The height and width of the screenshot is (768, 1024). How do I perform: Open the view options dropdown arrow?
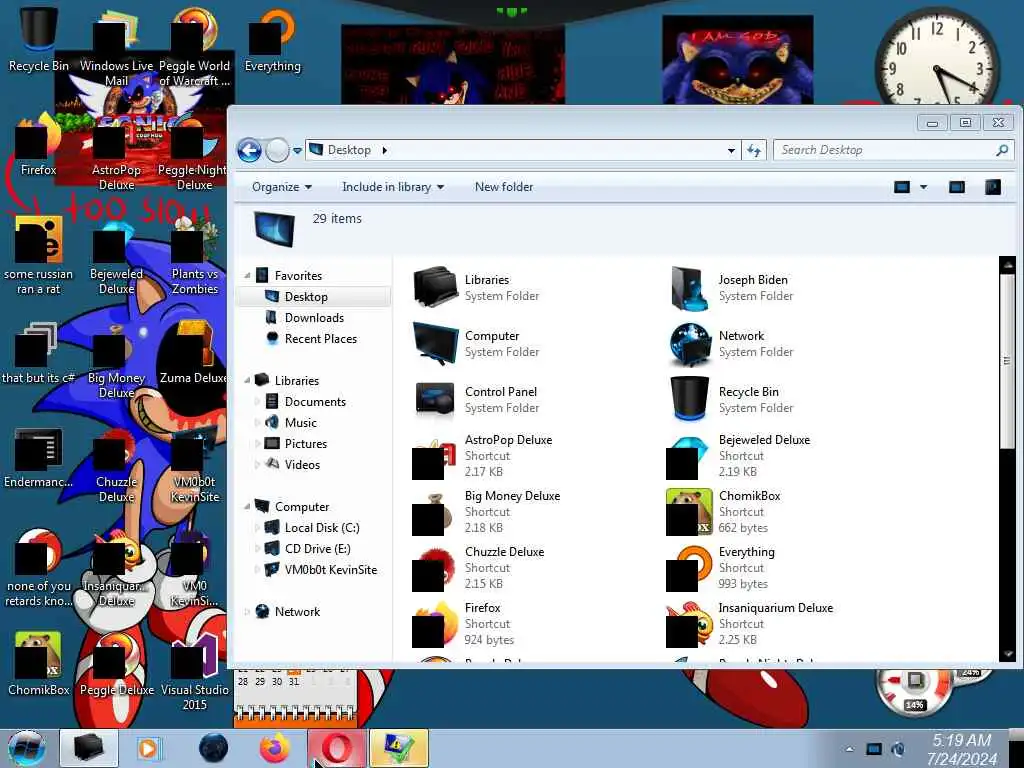[923, 187]
